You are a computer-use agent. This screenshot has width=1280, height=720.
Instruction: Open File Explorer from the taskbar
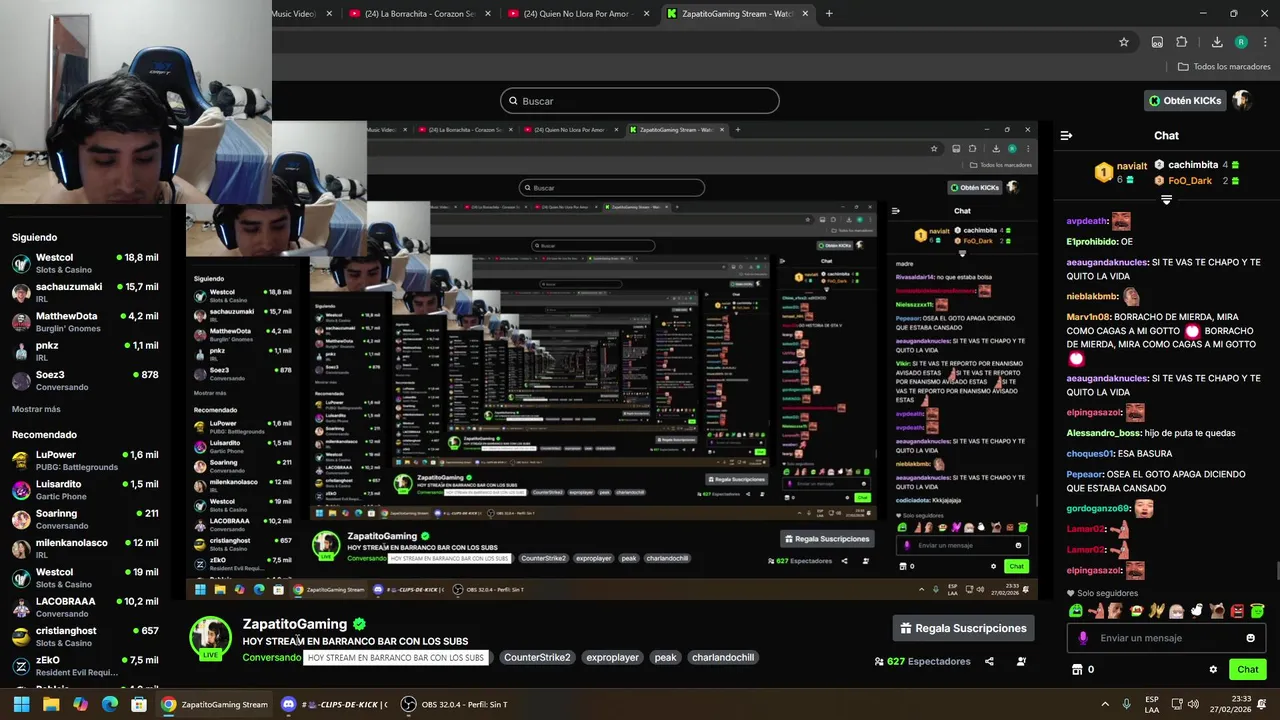51,704
